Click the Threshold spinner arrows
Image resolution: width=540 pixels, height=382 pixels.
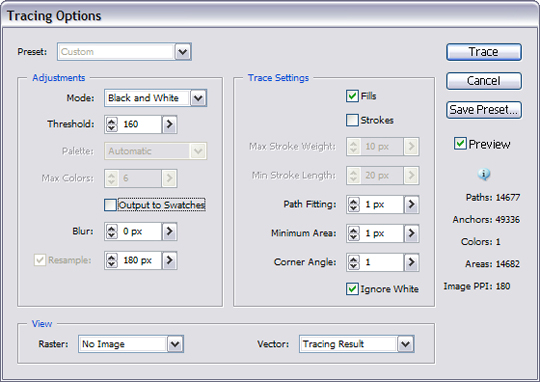112,124
